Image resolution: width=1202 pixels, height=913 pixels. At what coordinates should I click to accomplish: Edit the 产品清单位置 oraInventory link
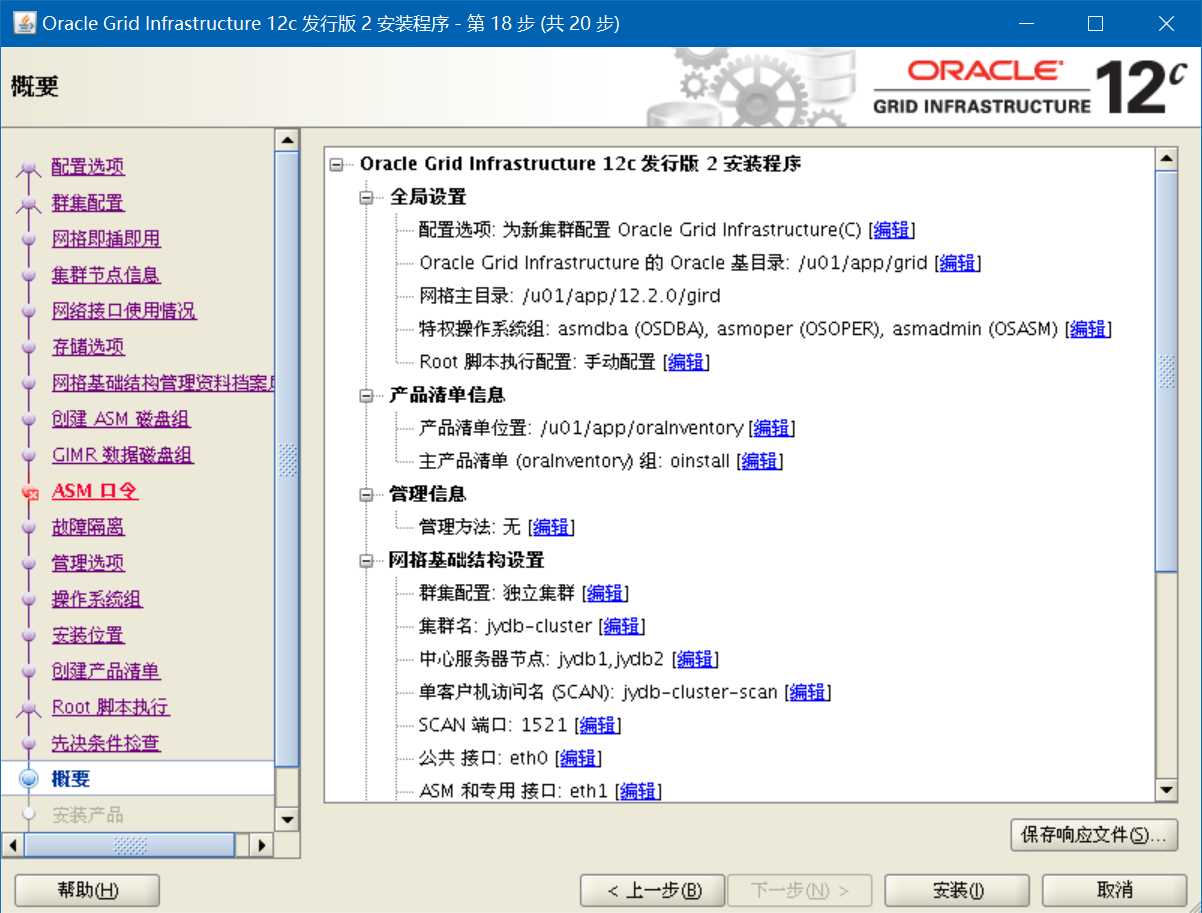click(772, 428)
